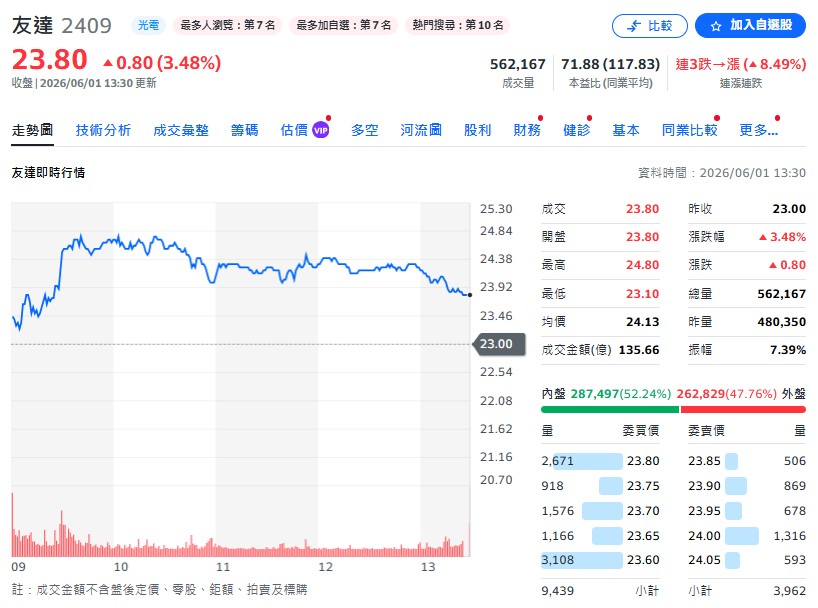Click the last price dot on chart
Image resolution: width=818 pixels, height=608 pixels.
(x=470, y=295)
